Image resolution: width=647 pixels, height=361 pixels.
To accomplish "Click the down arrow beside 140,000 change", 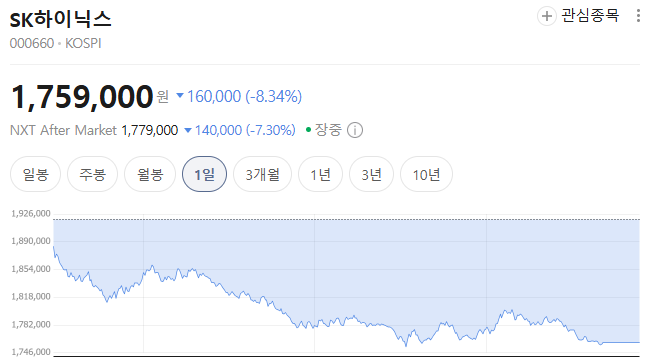I will (188, 130).
